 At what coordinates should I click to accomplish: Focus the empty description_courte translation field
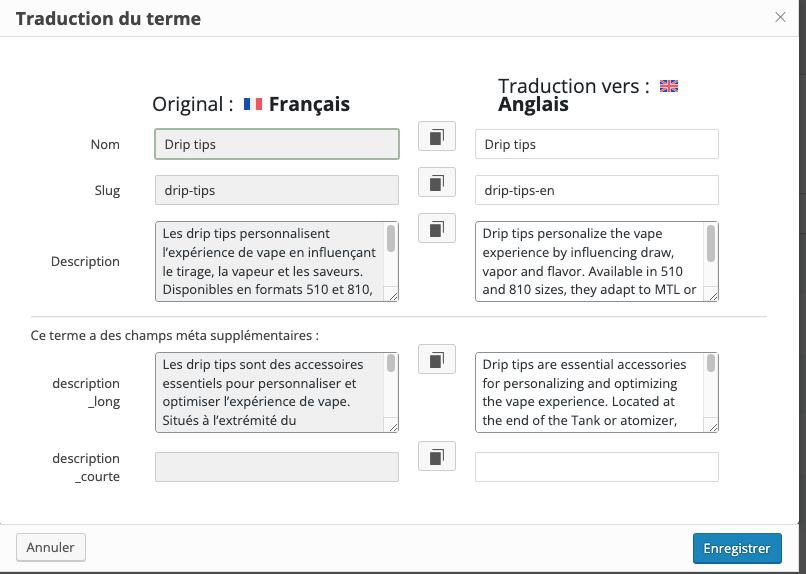596,467
